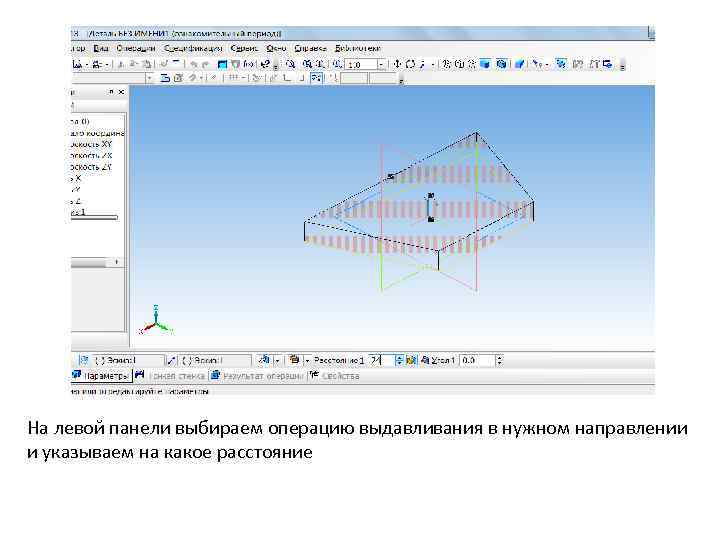Open the zoom scale dropdown arrow
The width and height of the screenshot is (720, 540).
click(x=381, y=65)
